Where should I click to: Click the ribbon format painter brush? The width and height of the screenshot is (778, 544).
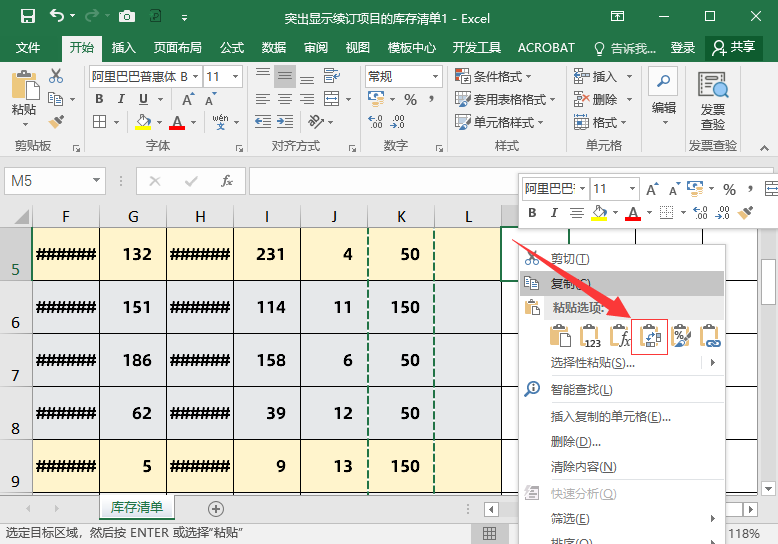click(x=56, y=121)
